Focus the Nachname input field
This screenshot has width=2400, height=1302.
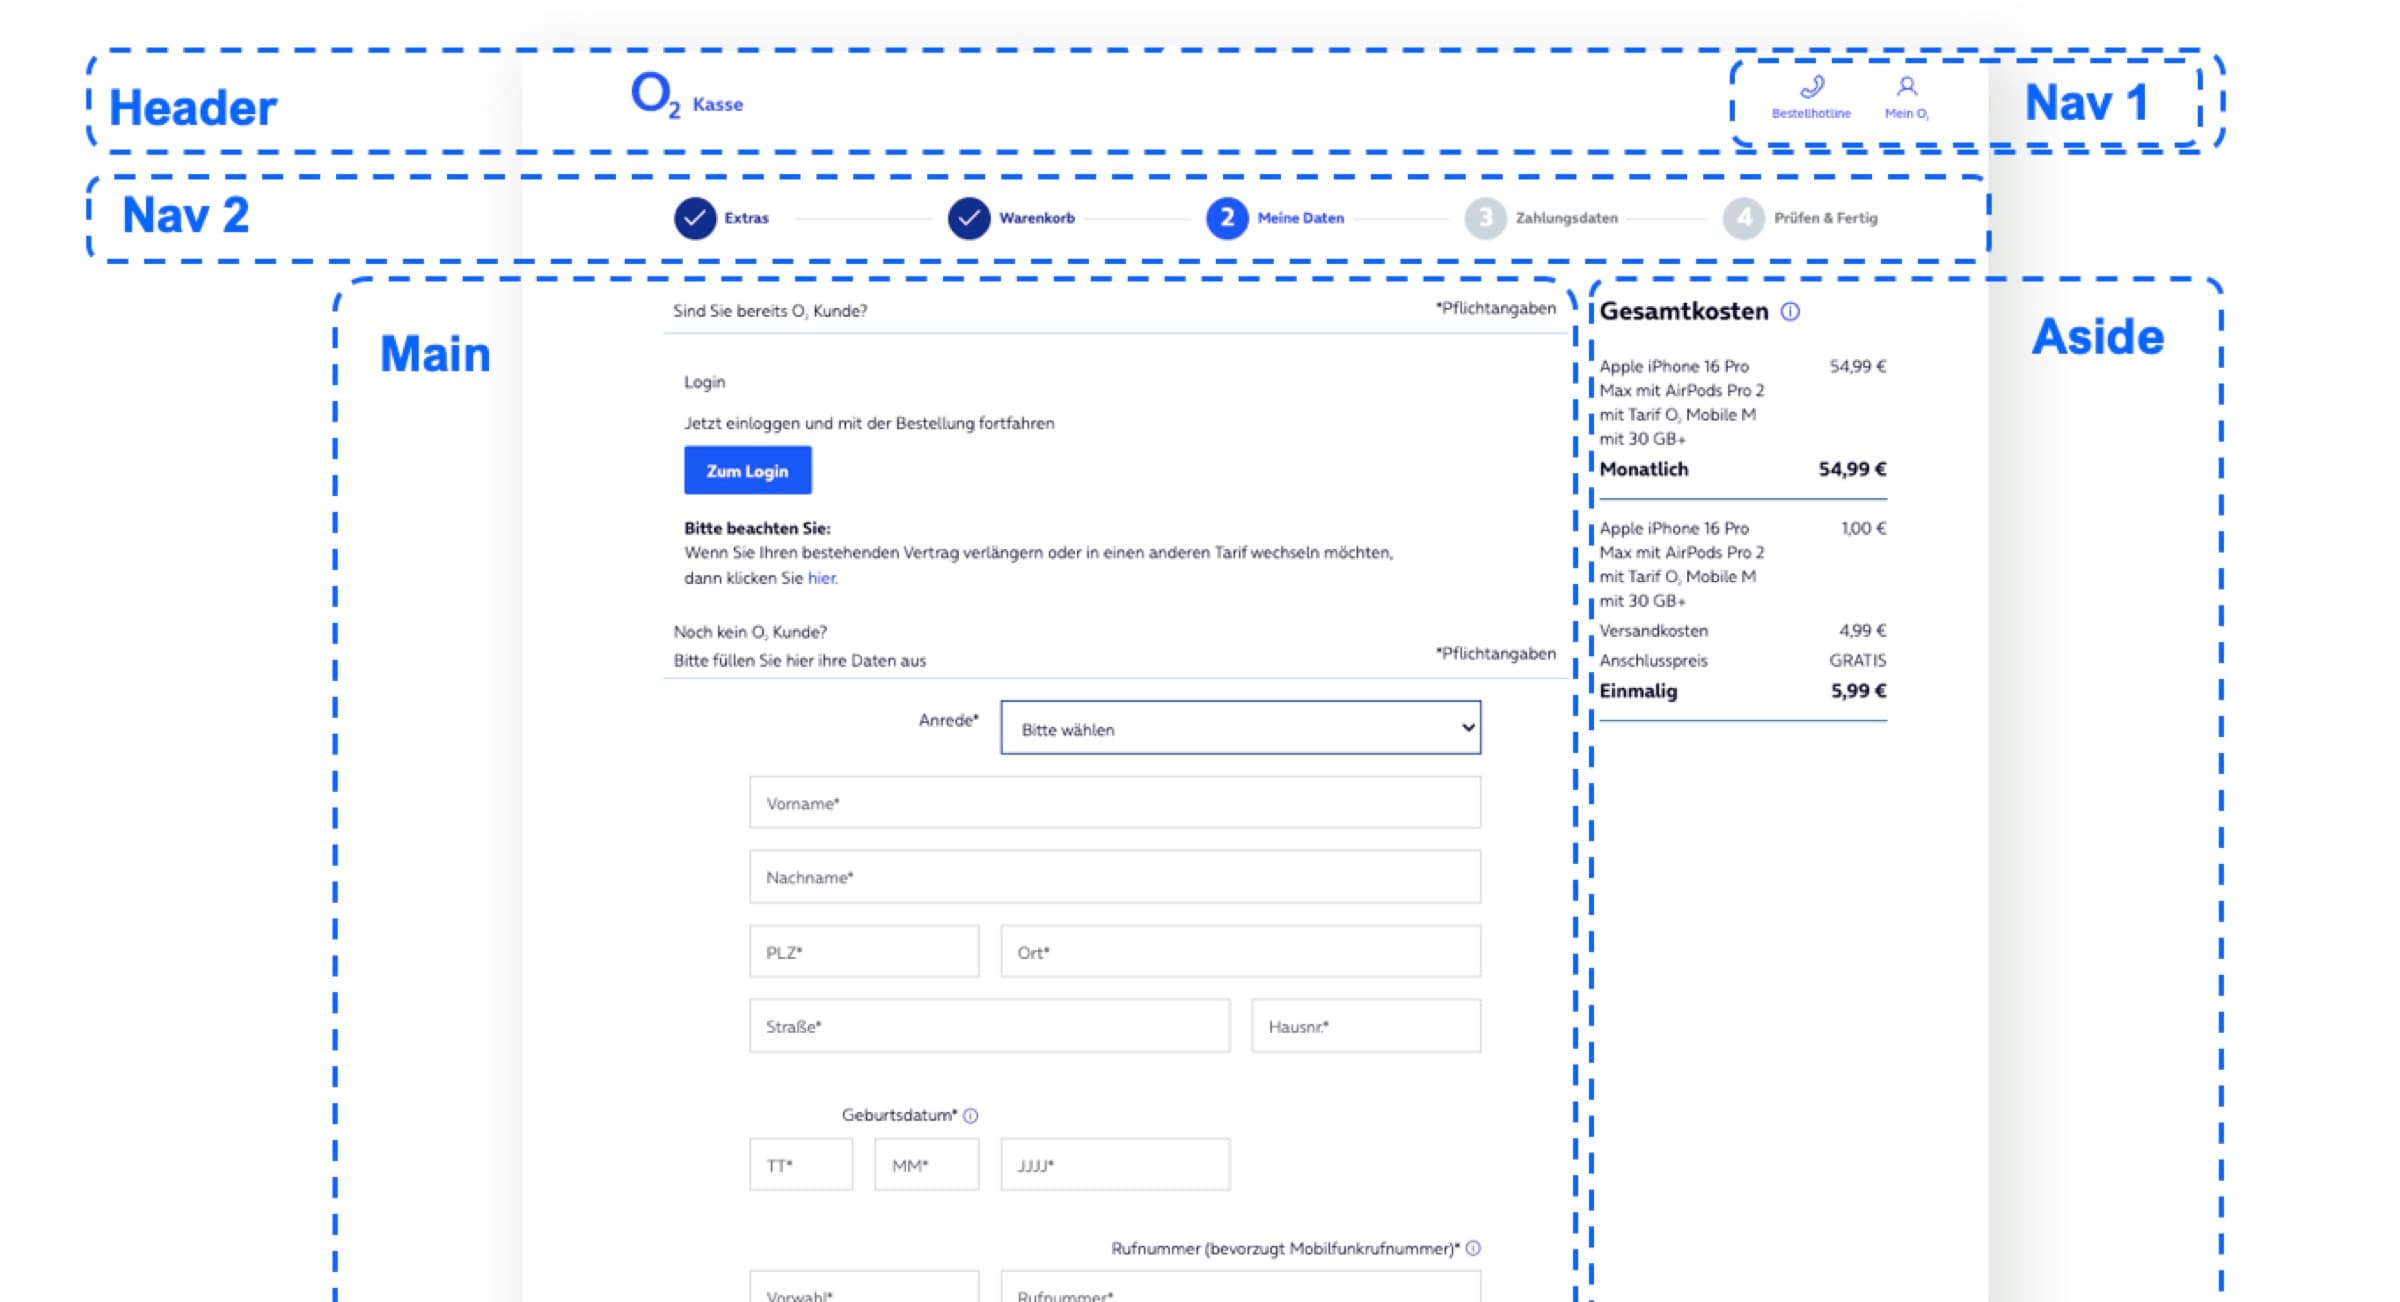click(x=1115, y=877)
